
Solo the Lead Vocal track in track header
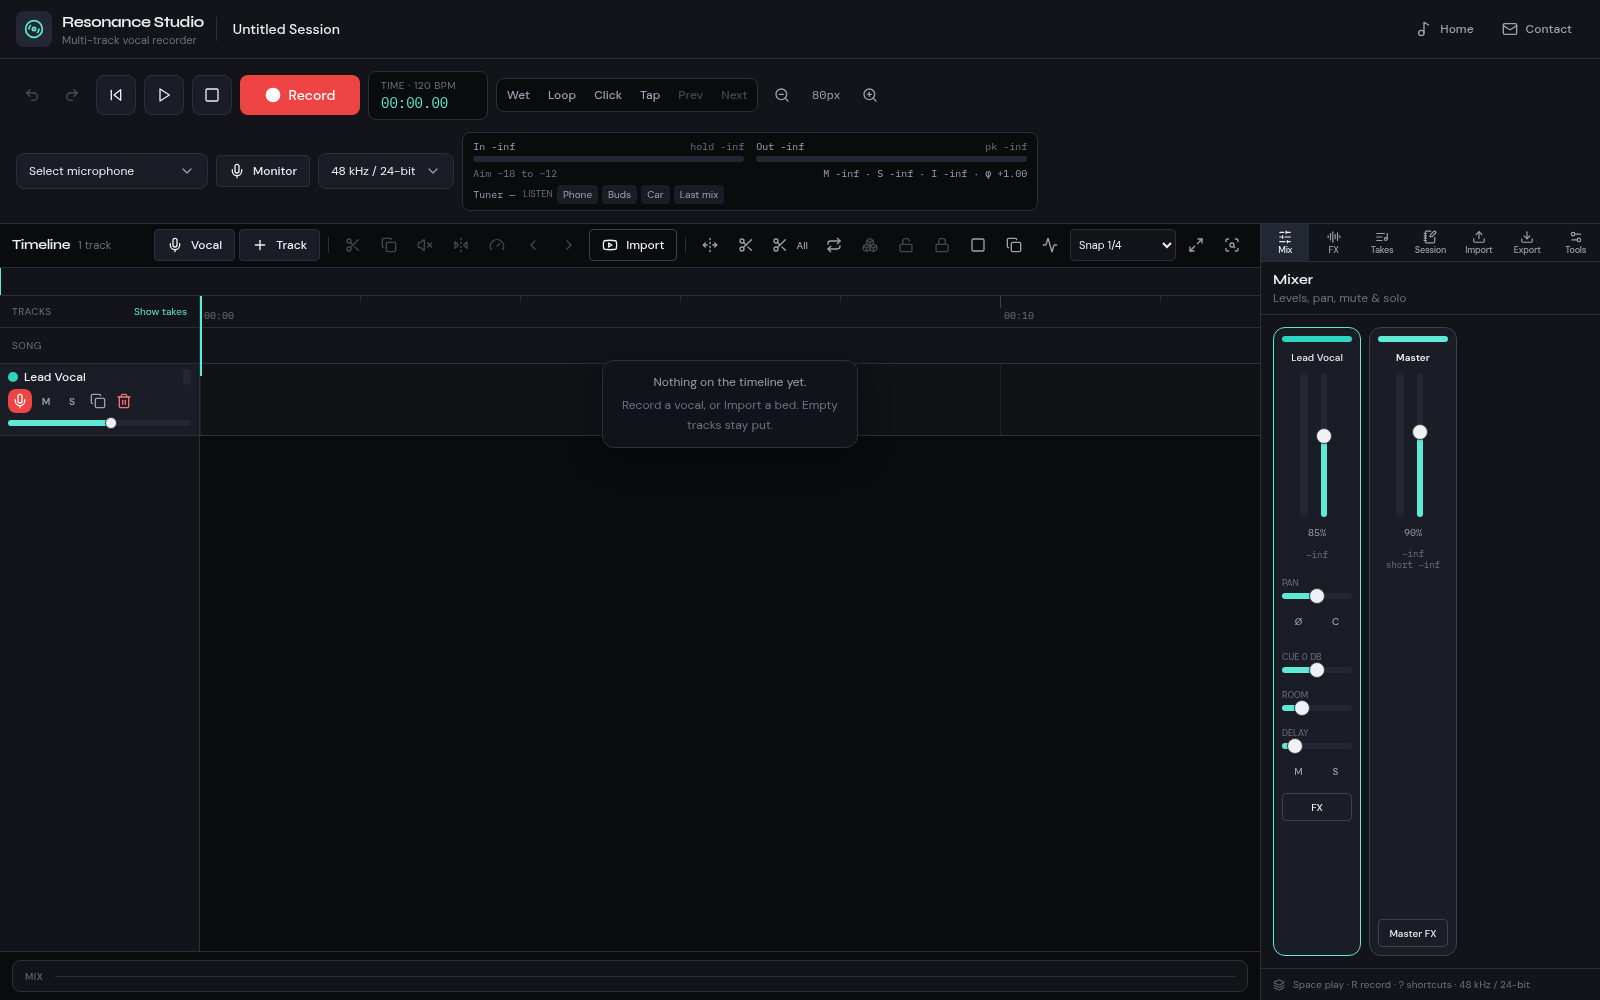pos(72,401)
